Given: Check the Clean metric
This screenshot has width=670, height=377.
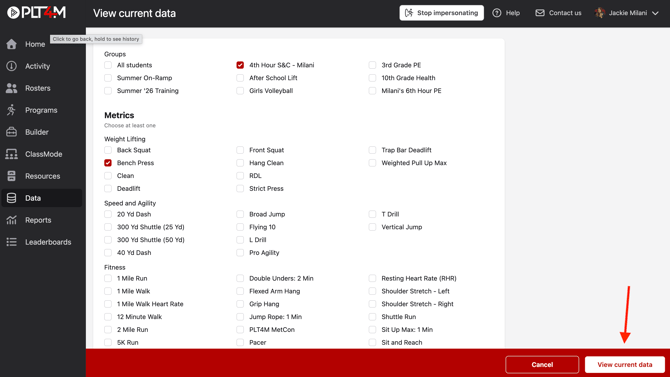Looking at the screenshot, I should 108,176.
